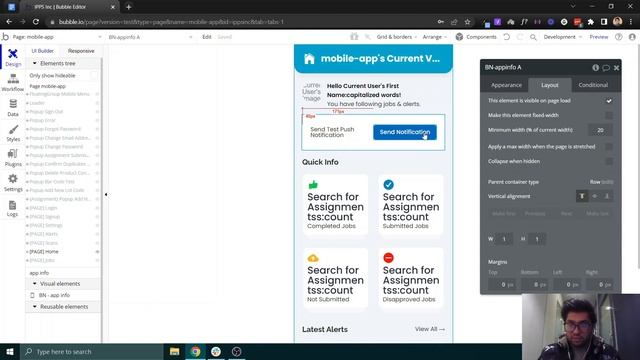The image size is (640, 360).
Task: Open File Explorer from taskbar
Action: click(x=174, y=351)
